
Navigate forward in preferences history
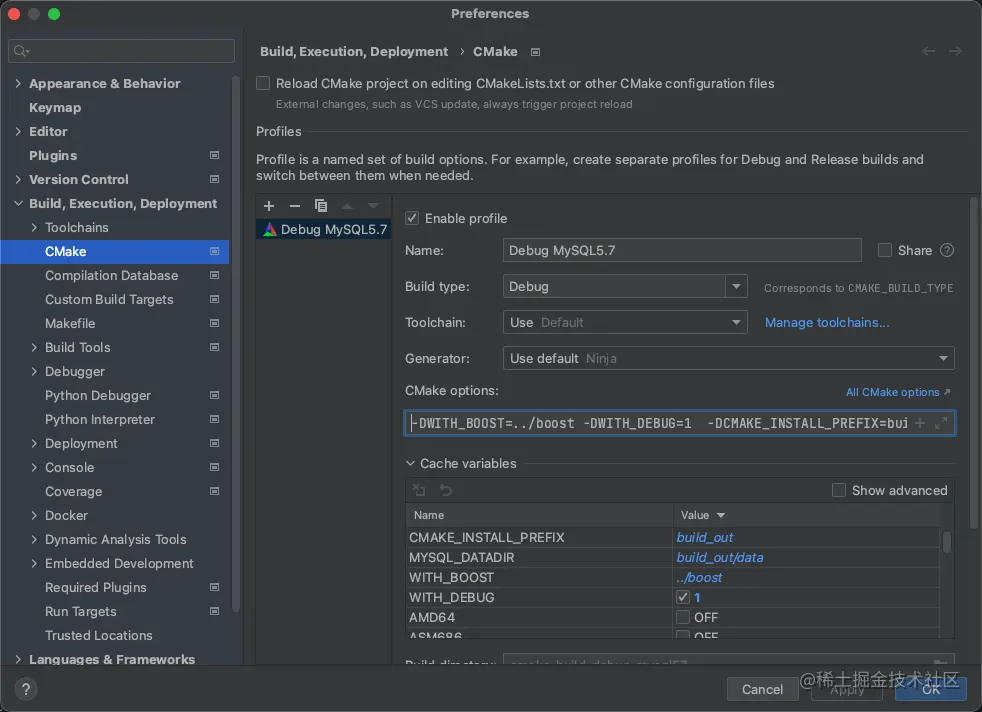point(955,51)
